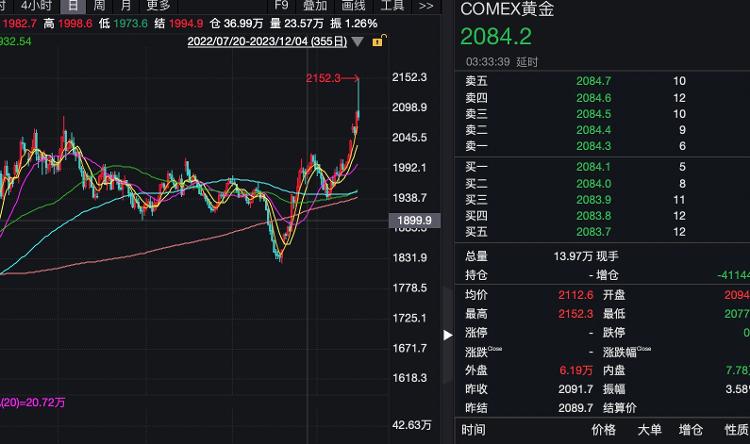
Task: Expand more toolbar options with >> button
Action: coord(426,6)
